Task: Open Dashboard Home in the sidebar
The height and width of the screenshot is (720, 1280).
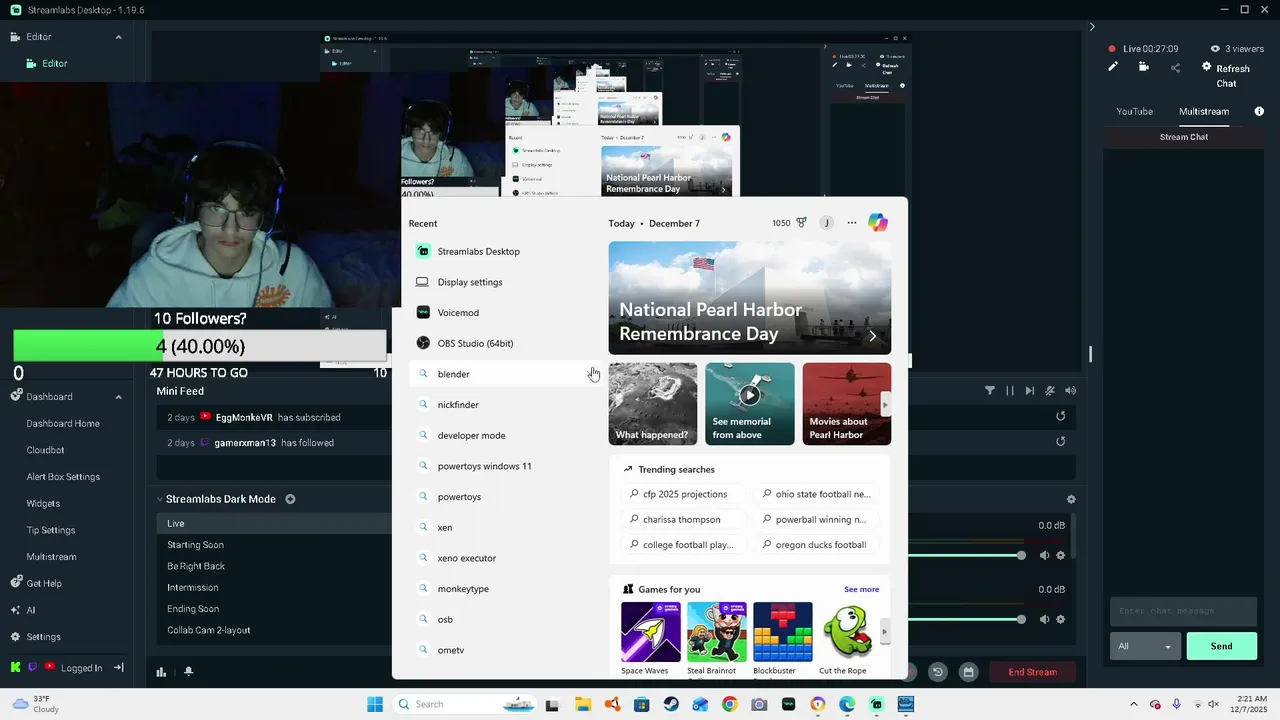Action: click(x=63, y=423)
